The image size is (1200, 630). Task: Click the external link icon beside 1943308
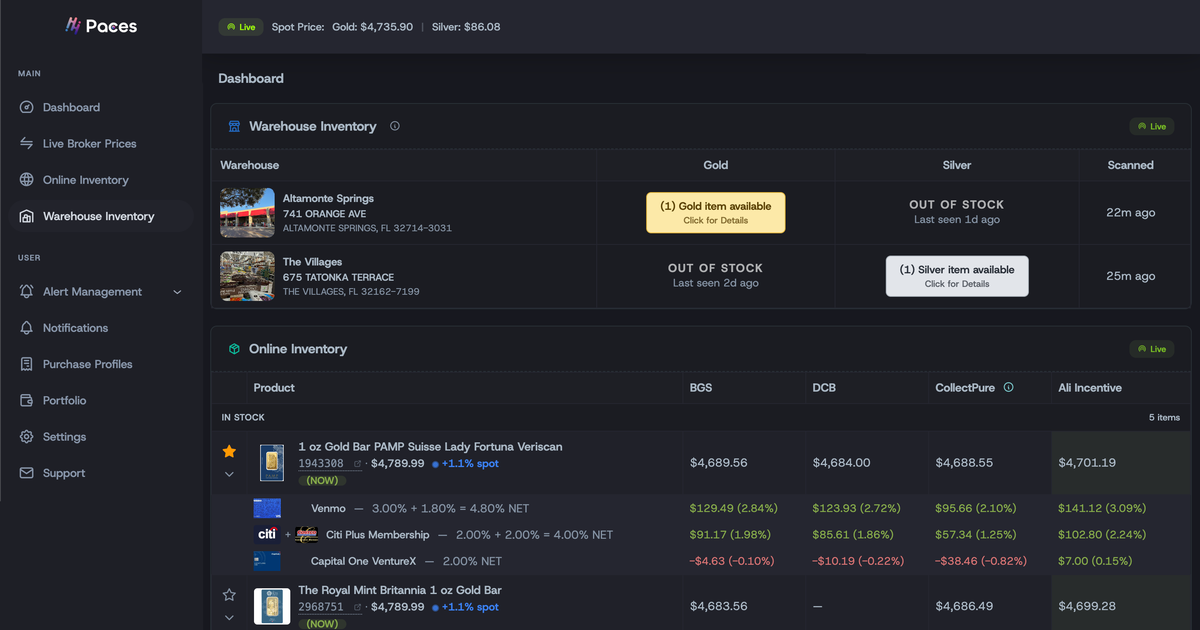357,464
